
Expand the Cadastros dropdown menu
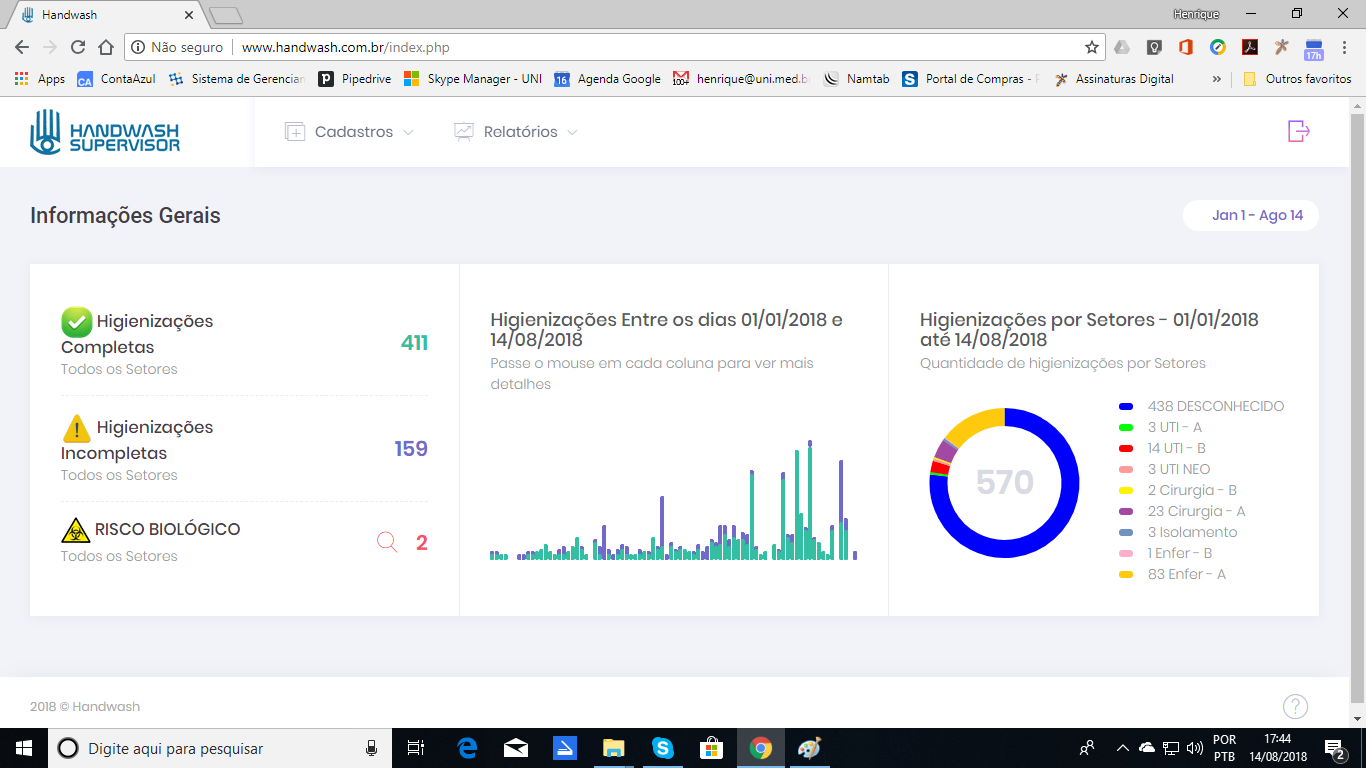click(x=349, y=132)
